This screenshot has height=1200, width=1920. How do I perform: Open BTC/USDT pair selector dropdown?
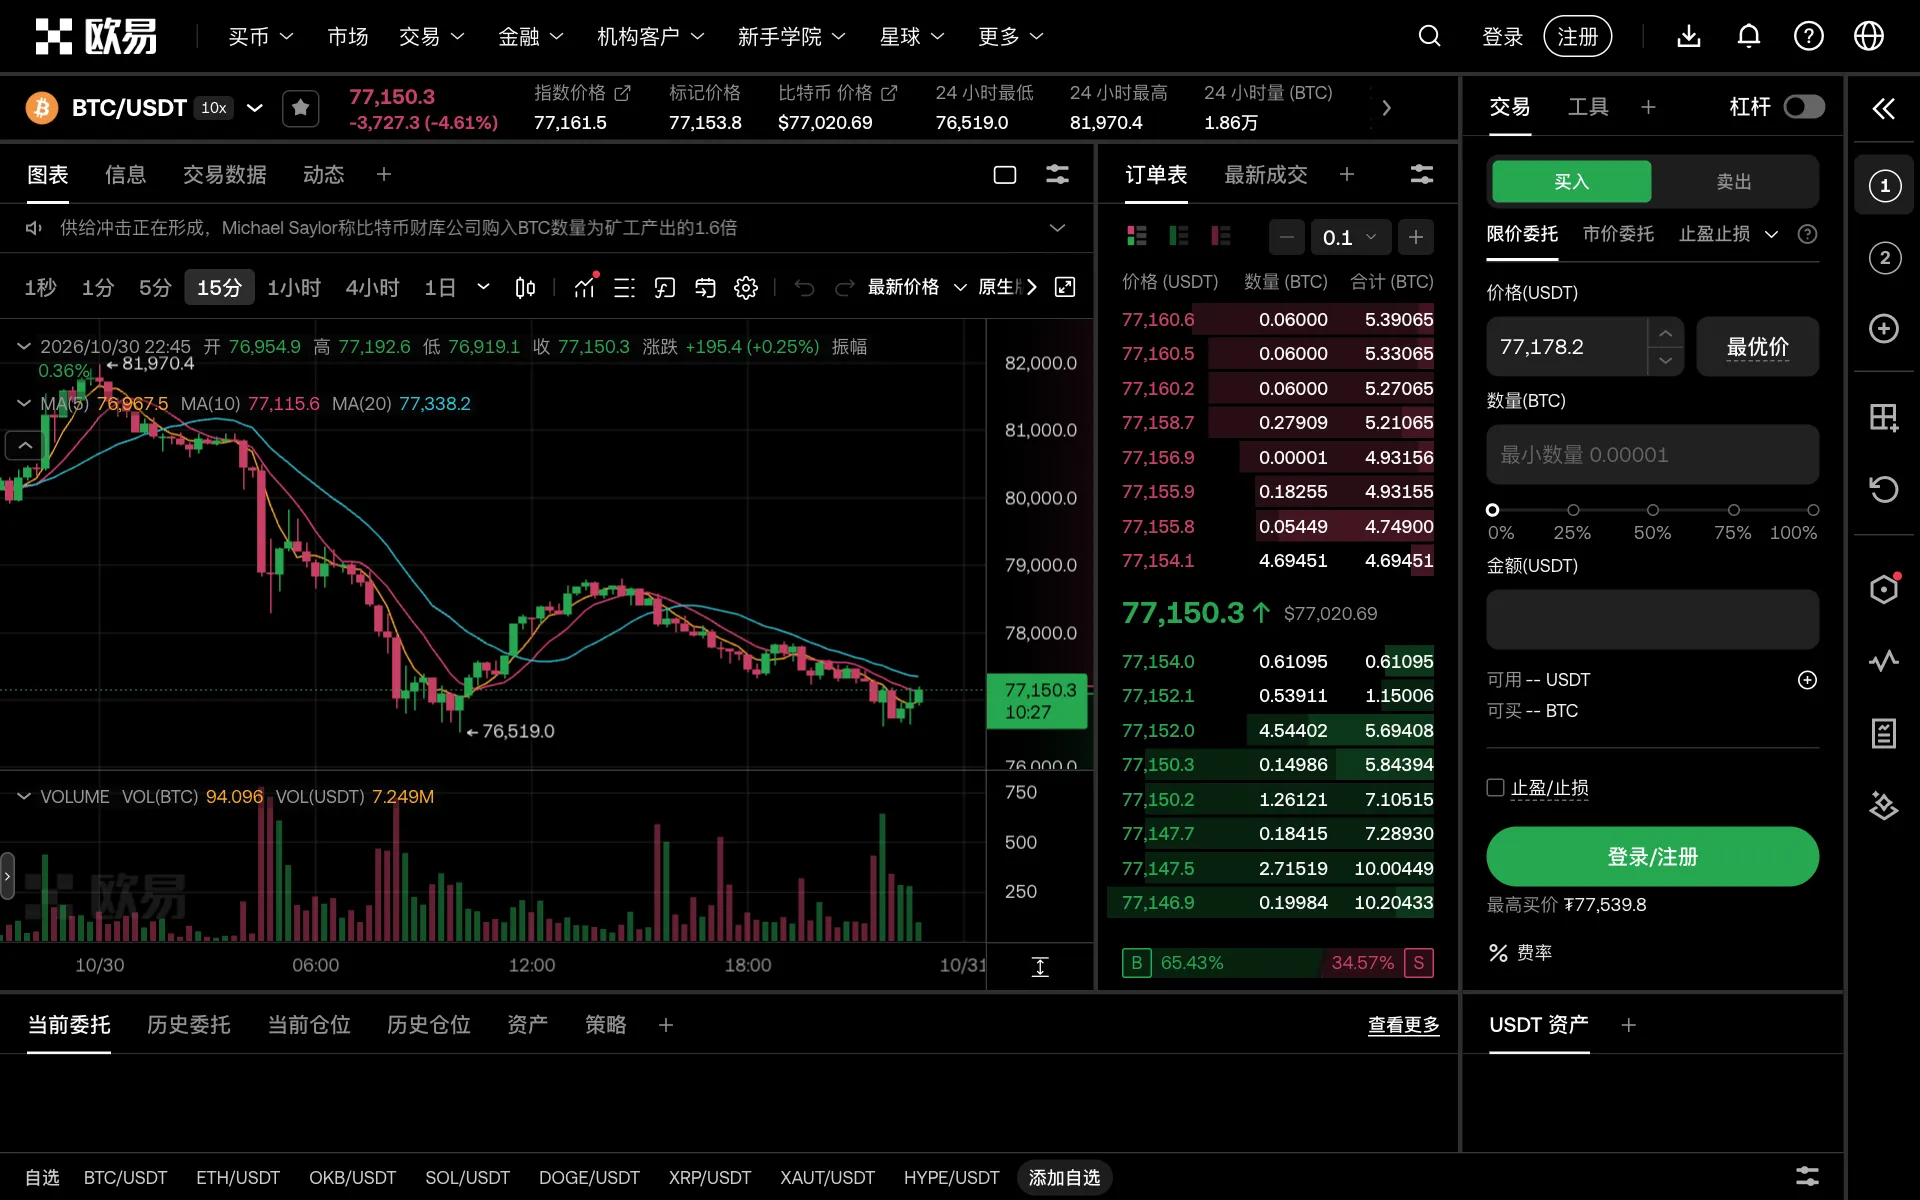coord(255,108)
